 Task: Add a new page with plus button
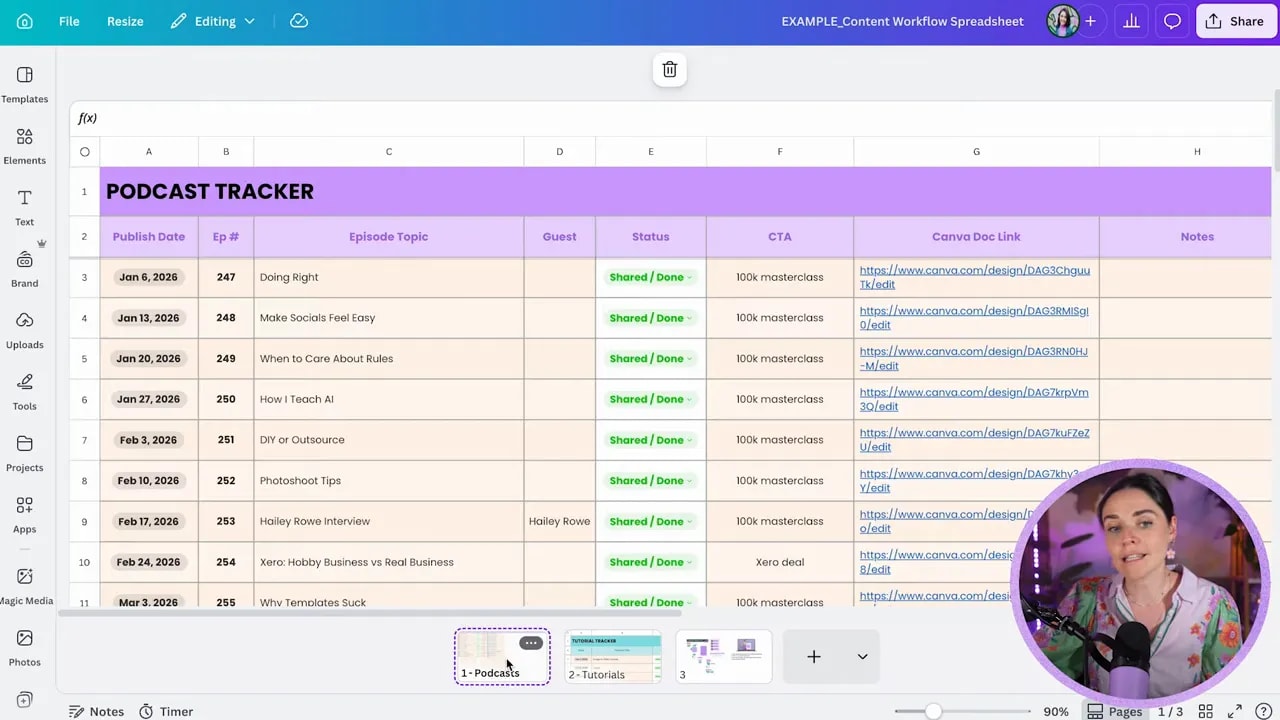pyautogui.click(x=814, y=657)
